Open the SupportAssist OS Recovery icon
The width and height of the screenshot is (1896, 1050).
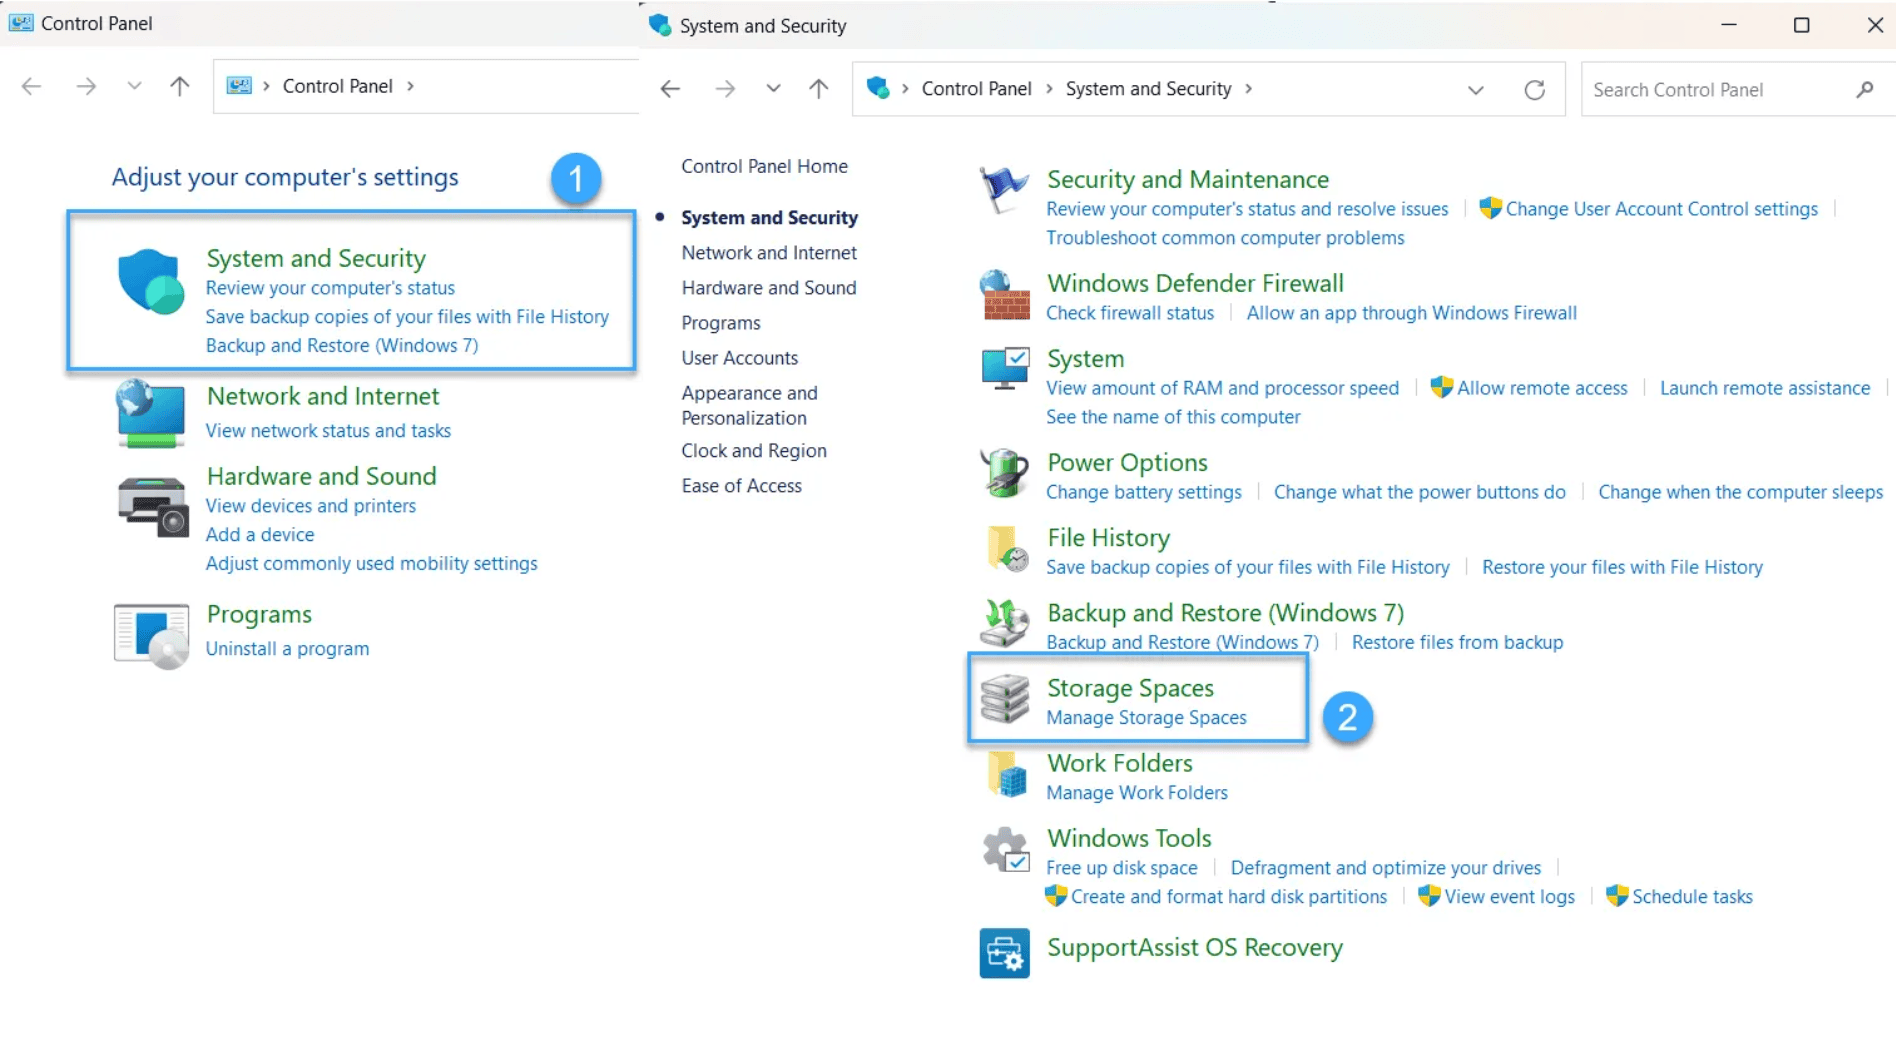pos(1004,953)
